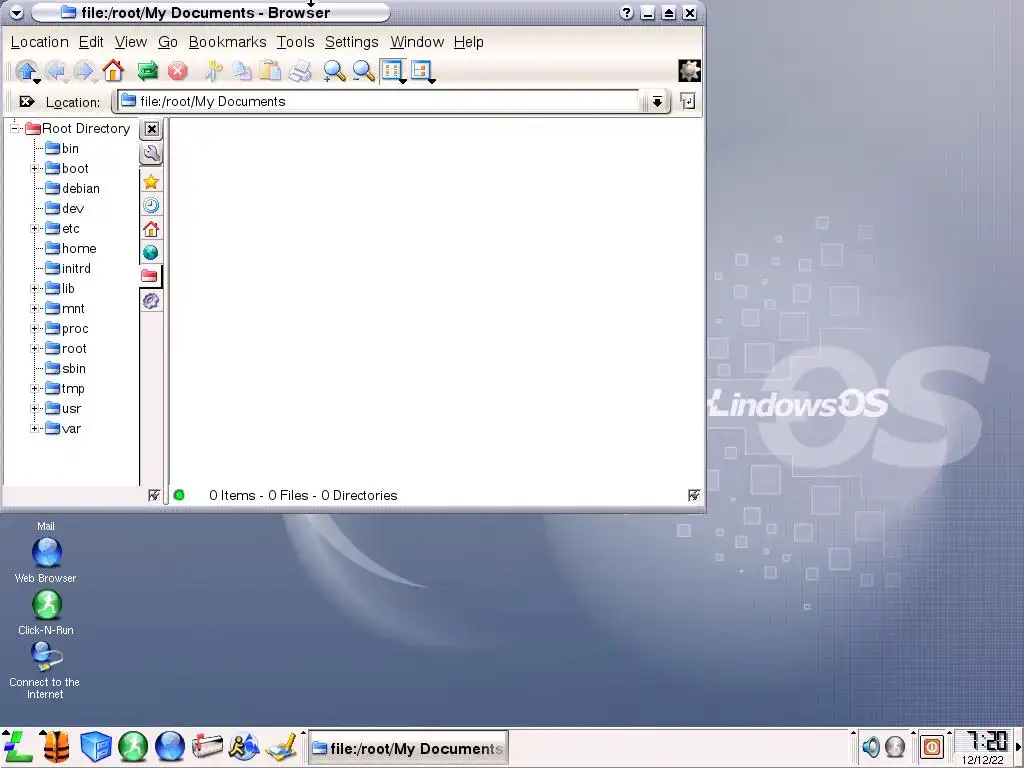Click the animated gear icon in the toolbar
This screenshot has width=1024, height=768.
[x=689, y=71]
